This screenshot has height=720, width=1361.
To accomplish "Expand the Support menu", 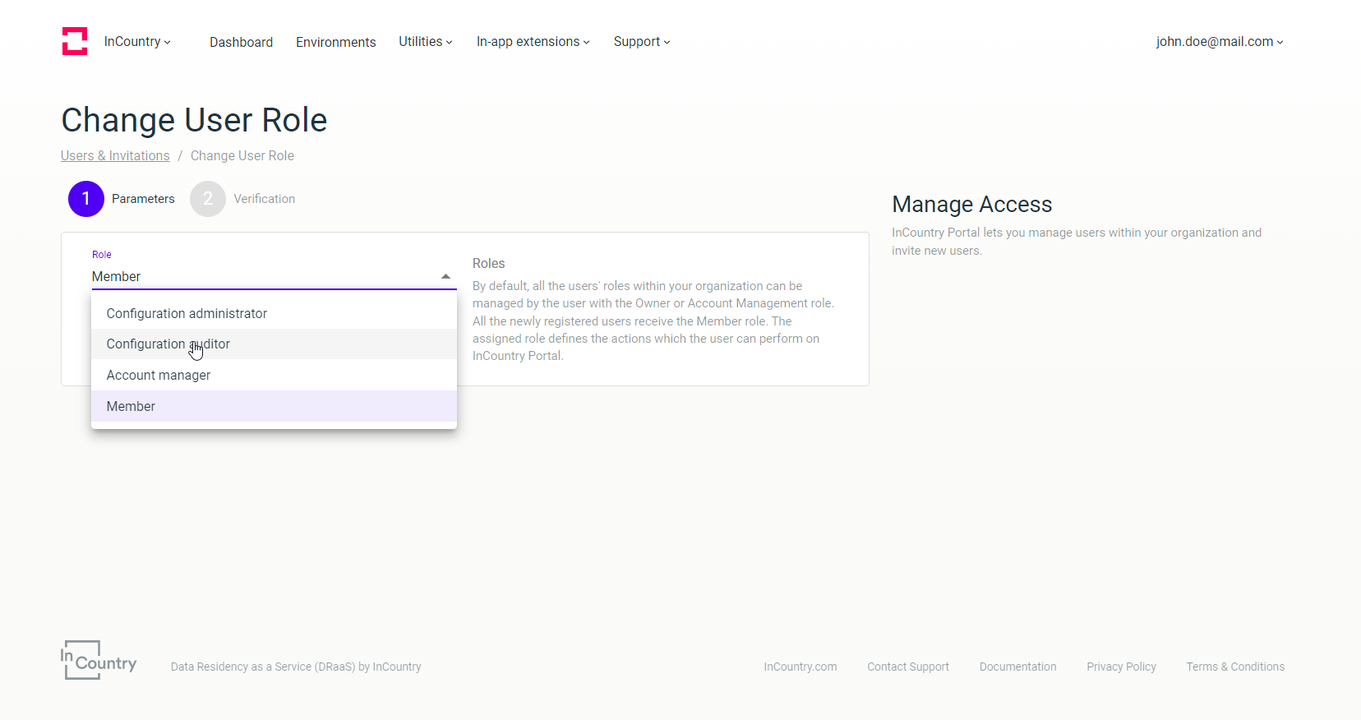I will point(642,42).
